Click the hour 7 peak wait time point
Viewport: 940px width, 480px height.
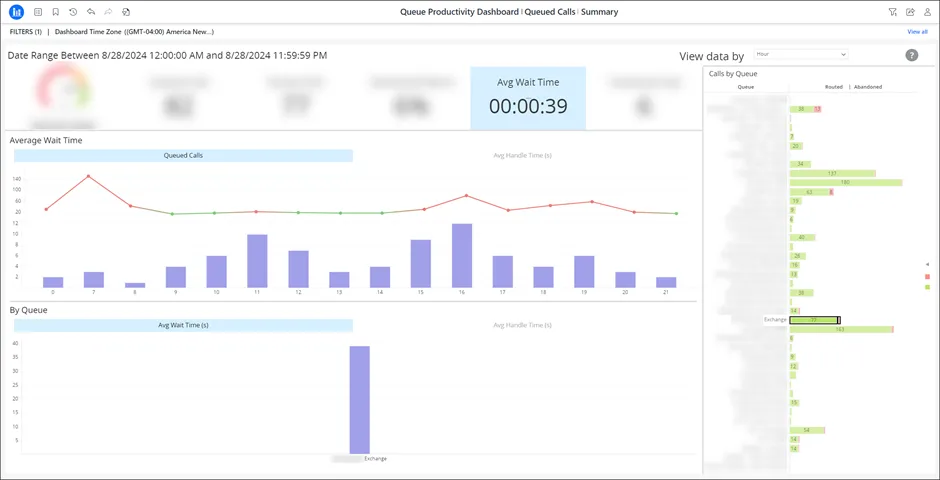pos(88,176)
